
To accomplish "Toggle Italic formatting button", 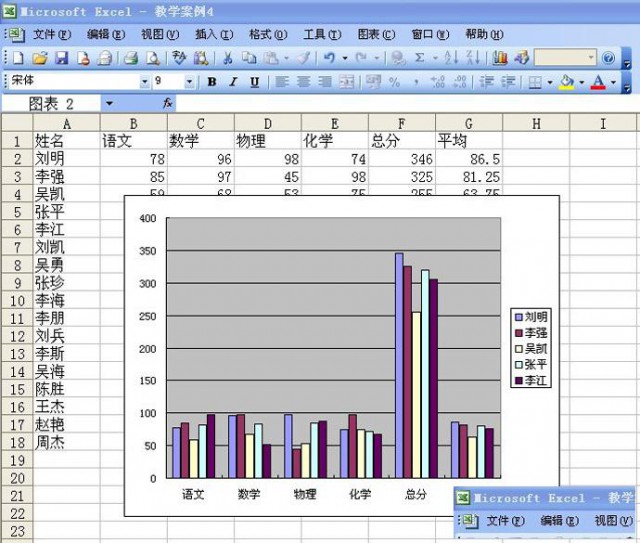I will 233,82.
